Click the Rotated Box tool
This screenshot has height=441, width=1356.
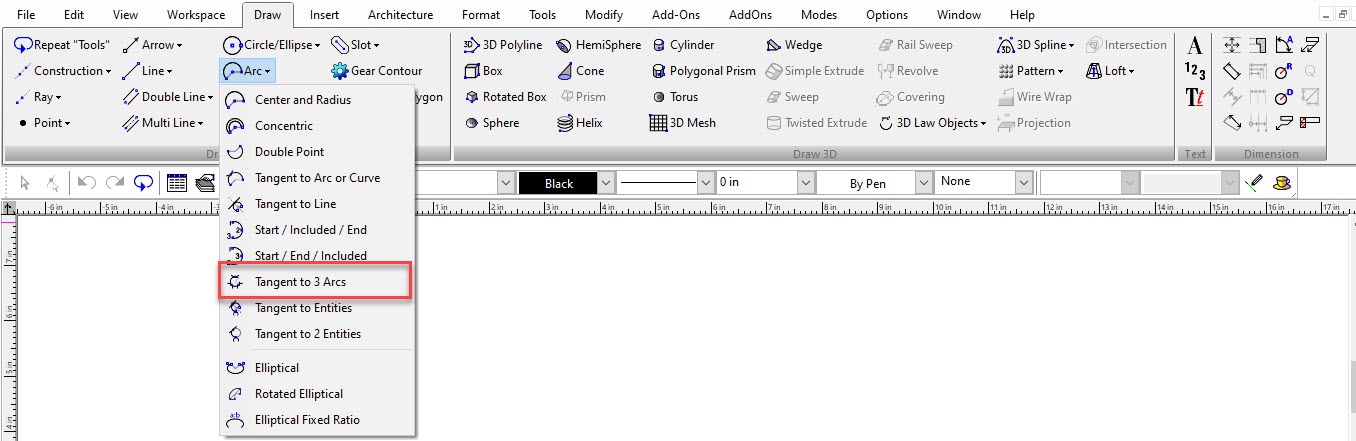coord(506,97)
